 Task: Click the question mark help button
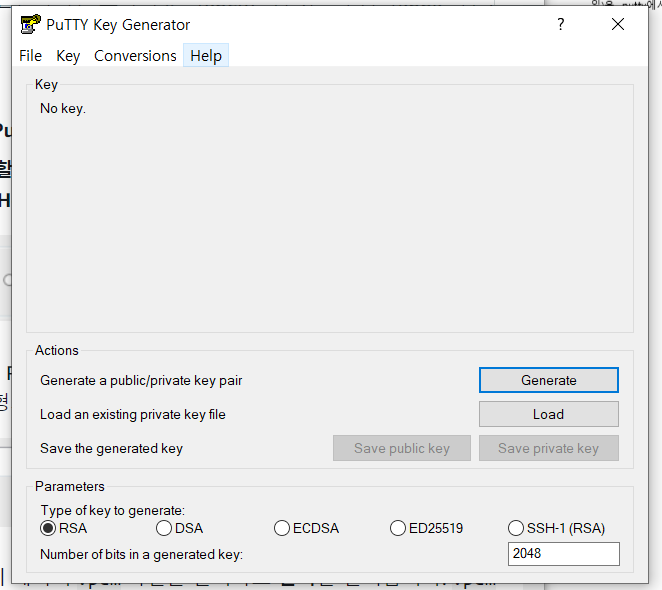pyautogui.click(x=560, y=24)
